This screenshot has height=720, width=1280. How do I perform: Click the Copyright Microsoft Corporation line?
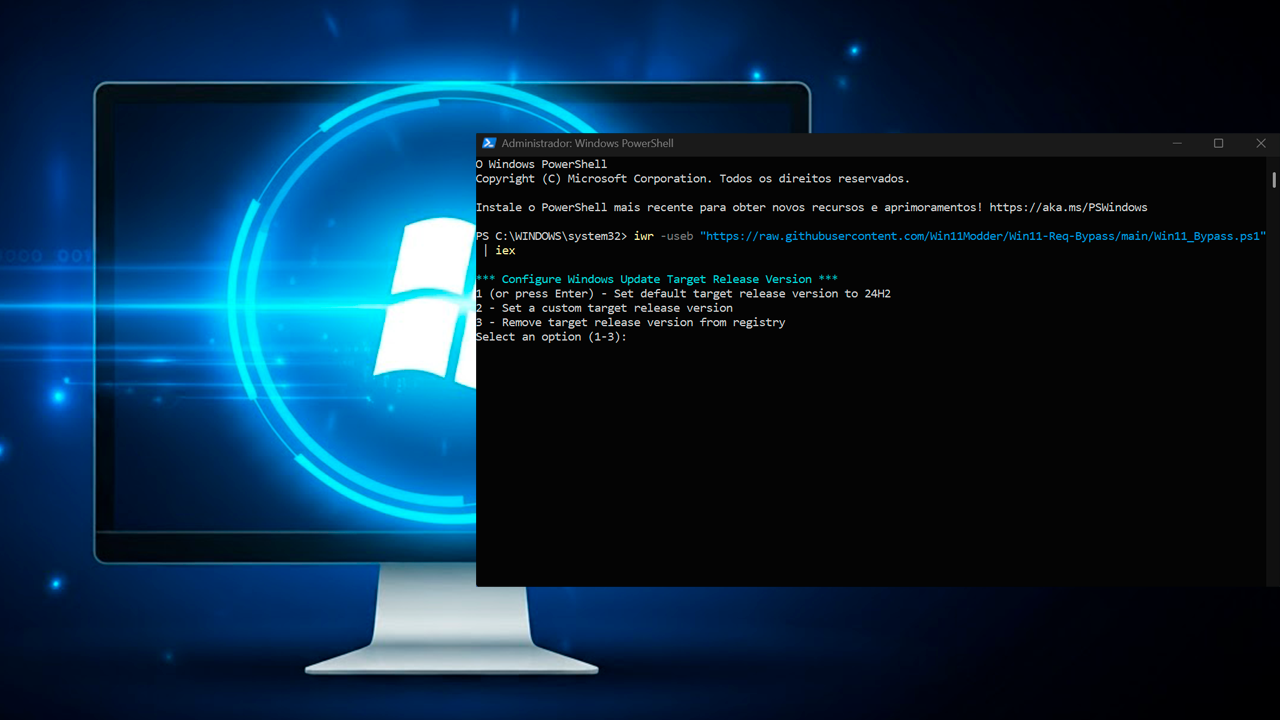pyautogui.click(x=692, y=178)
